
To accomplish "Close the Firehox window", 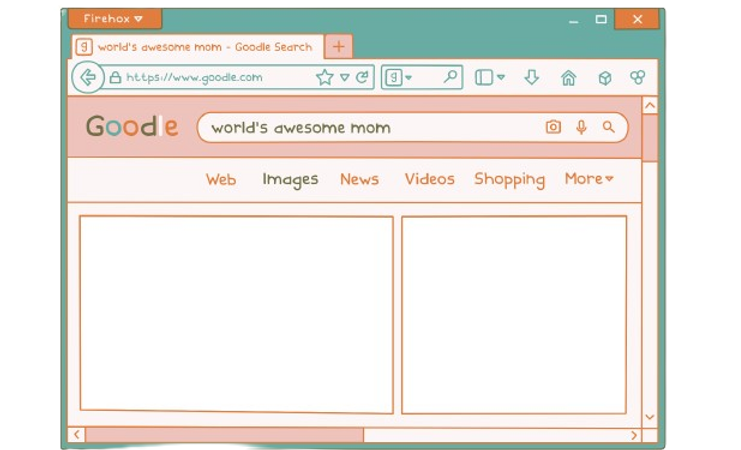I will 637,19.
